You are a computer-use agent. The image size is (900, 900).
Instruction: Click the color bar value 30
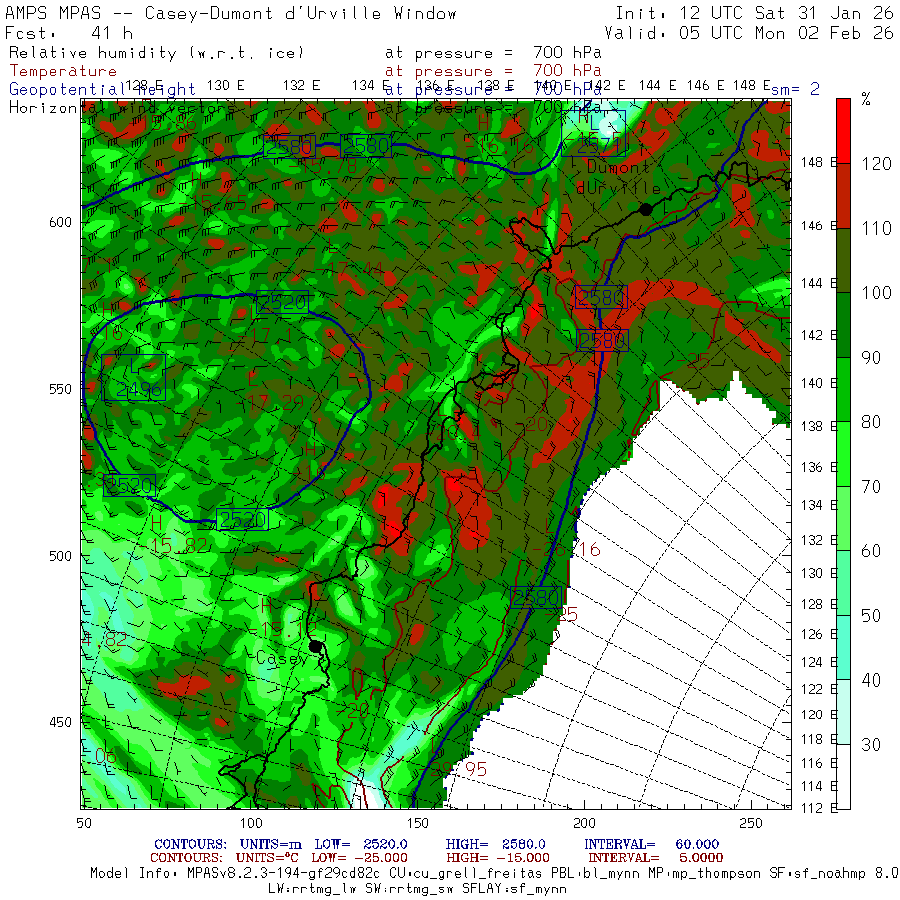click(871, 744)
